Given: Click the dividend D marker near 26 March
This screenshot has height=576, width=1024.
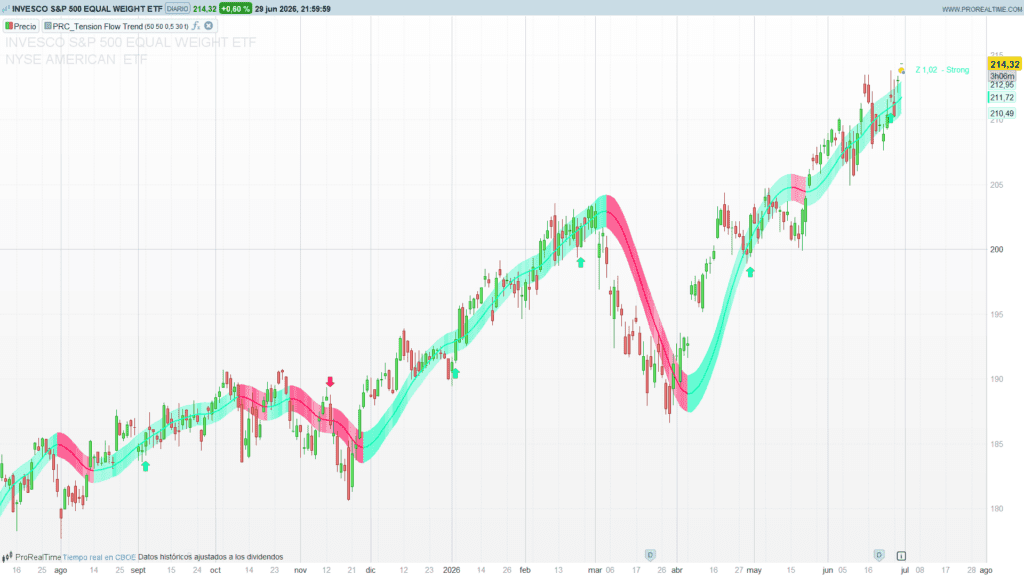Looking at the screenshot, I should (650, 555).
